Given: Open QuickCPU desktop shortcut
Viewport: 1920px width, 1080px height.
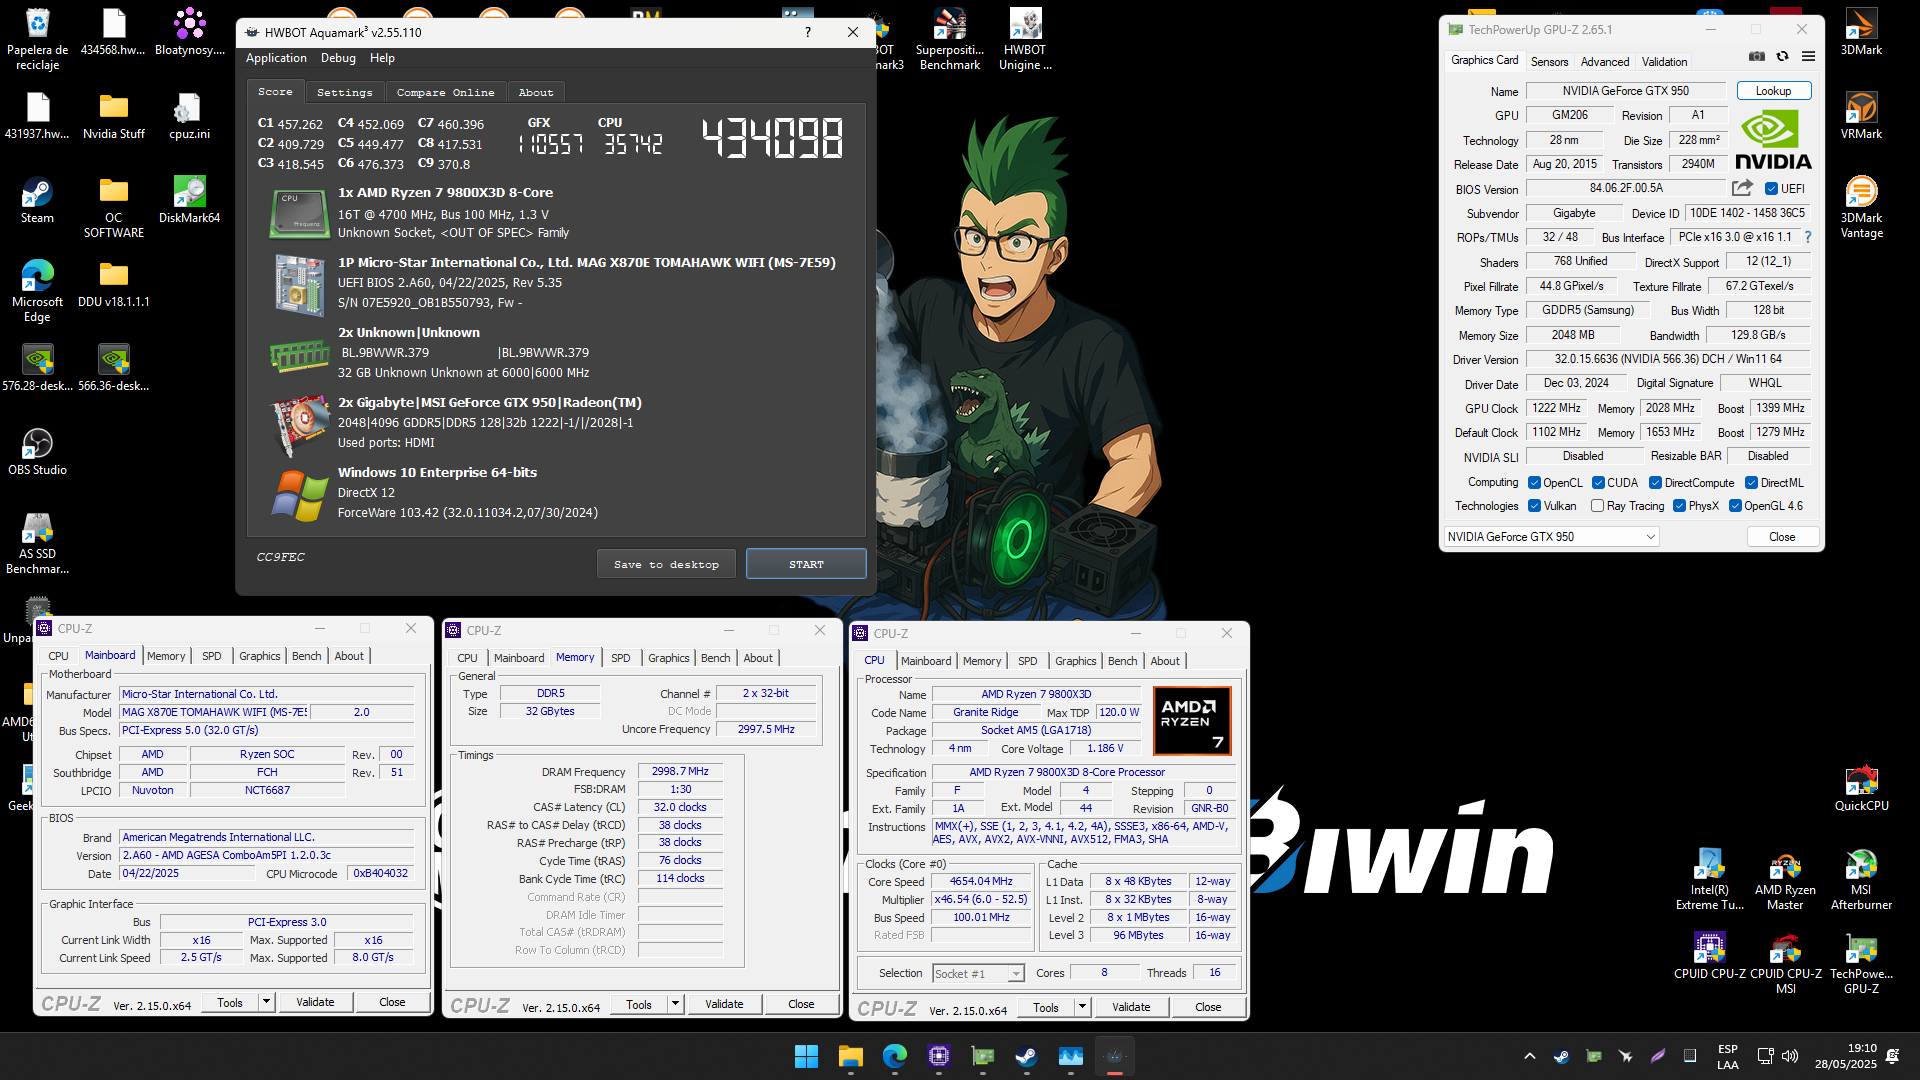Looking at the screenshot, I should click(1861, 788).
